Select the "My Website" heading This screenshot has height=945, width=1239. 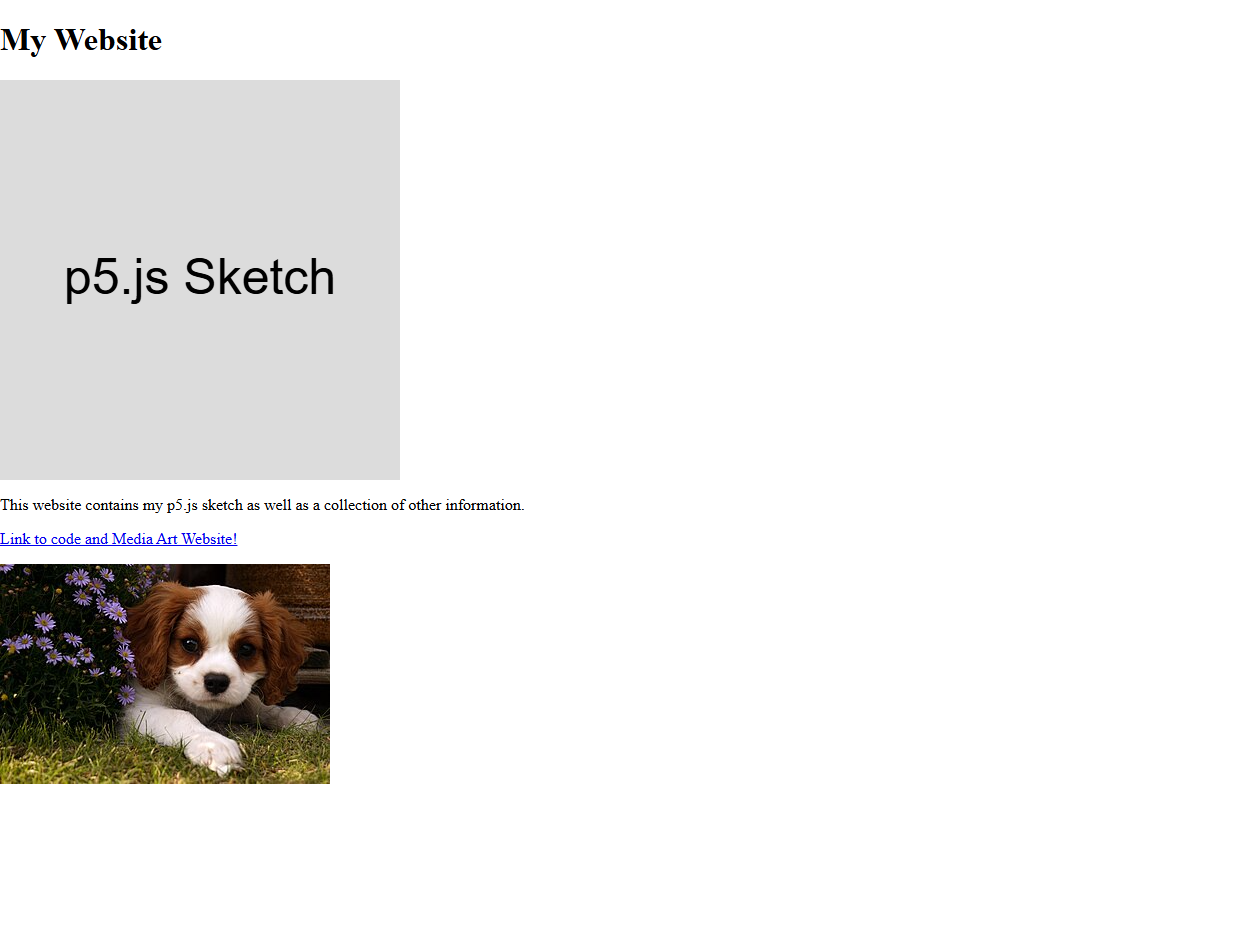tap(80, 40)
